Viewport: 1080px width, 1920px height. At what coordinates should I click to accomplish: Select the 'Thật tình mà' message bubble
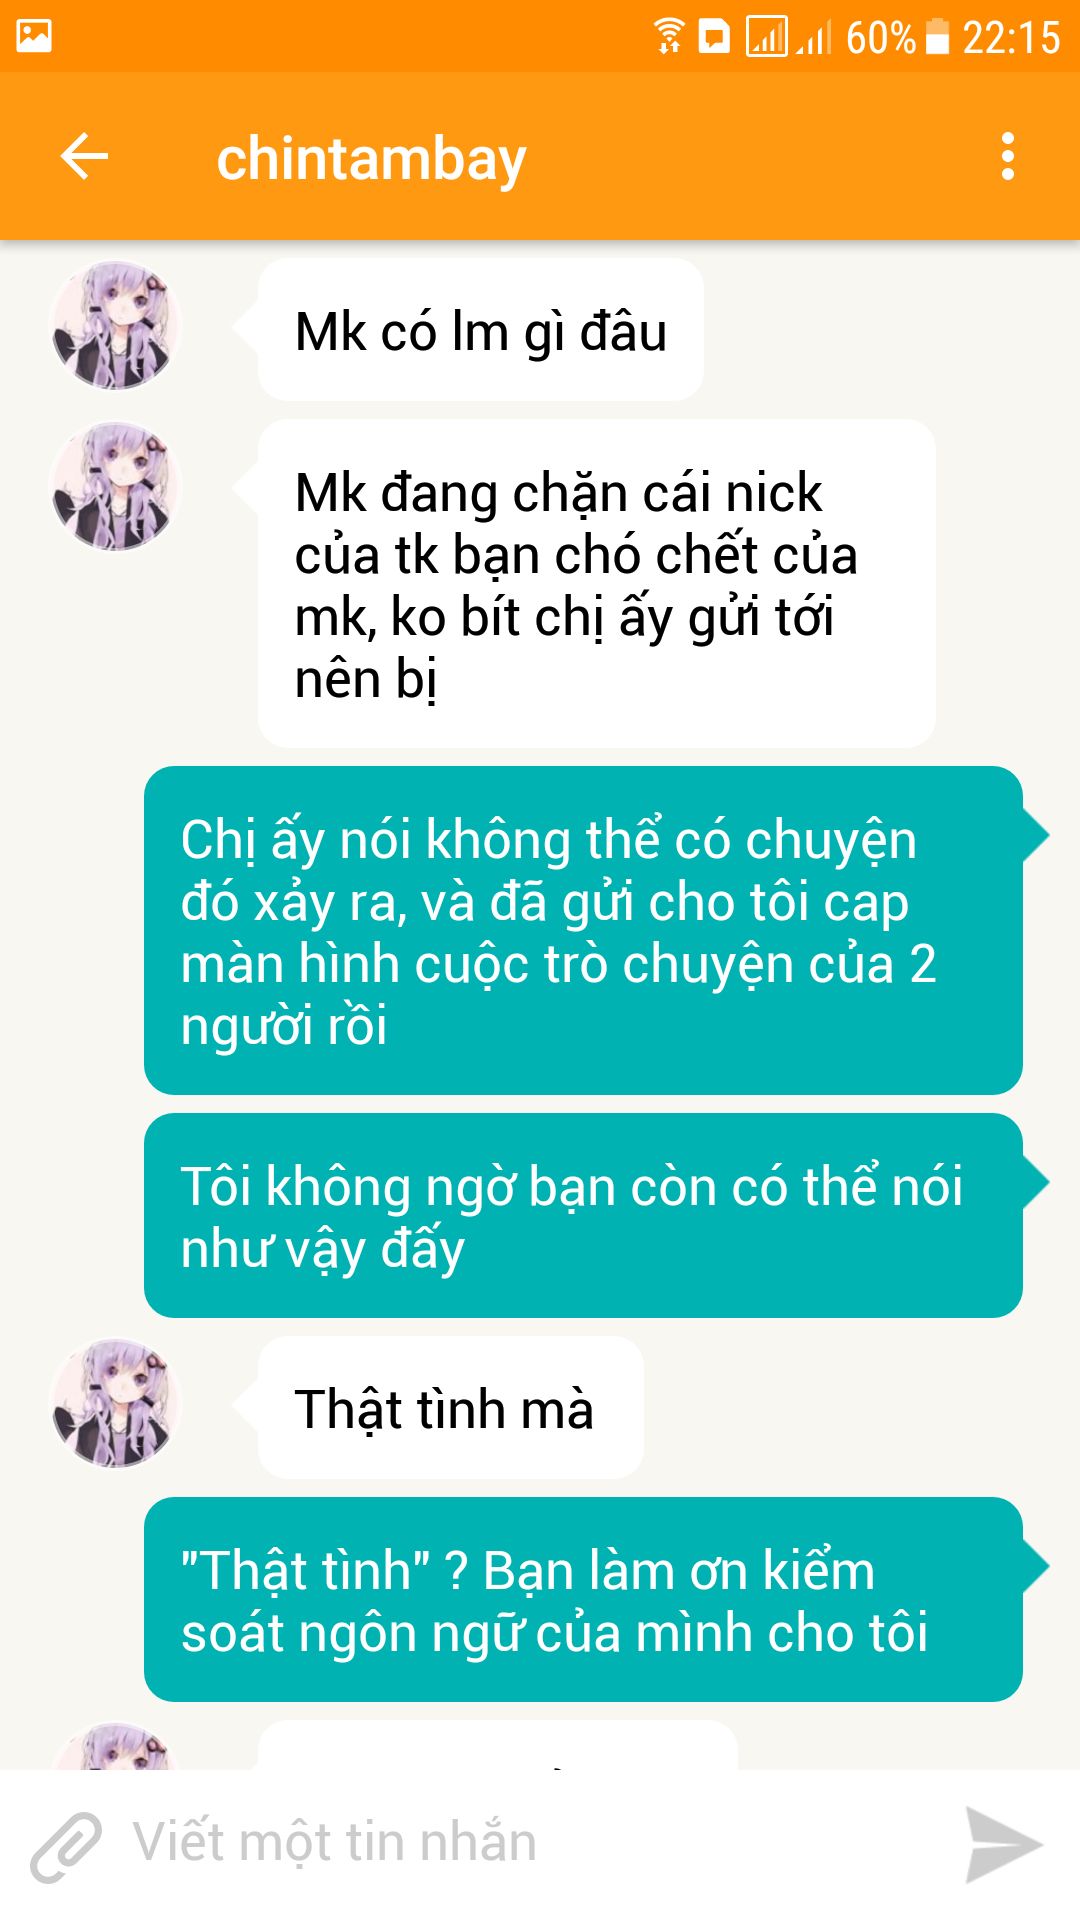pyautogui.click(x=450, y=1408)
